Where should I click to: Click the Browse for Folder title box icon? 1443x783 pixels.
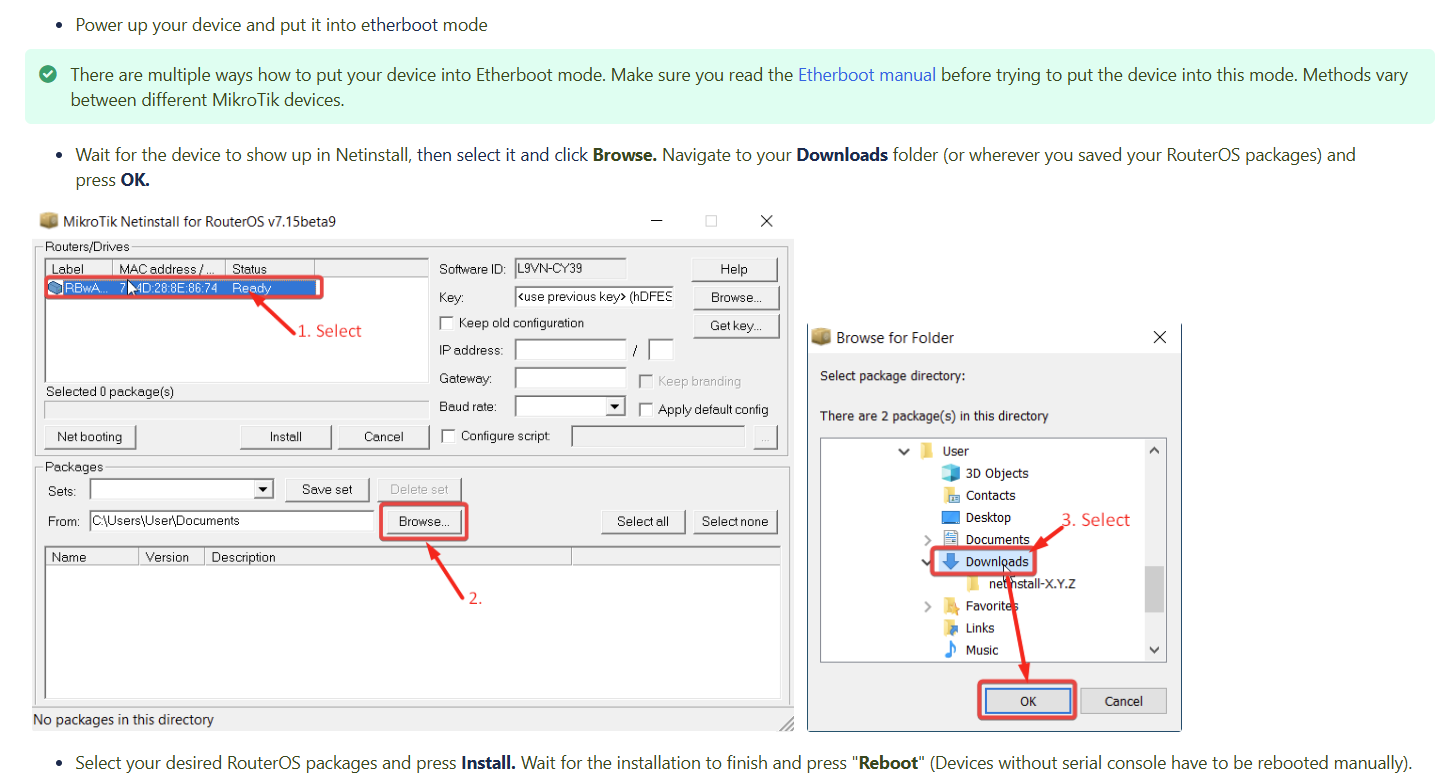tap(821, 337)
